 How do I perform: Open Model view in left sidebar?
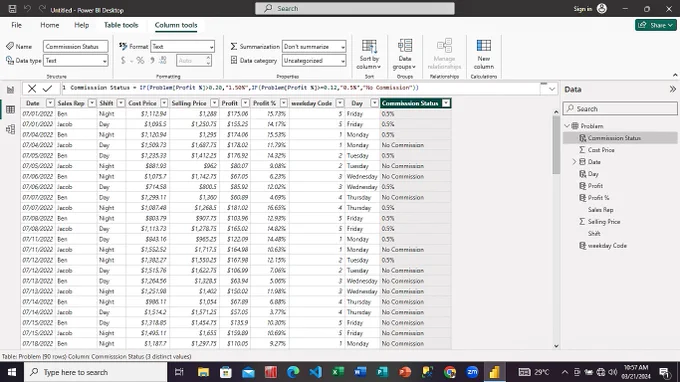[10, 129]
